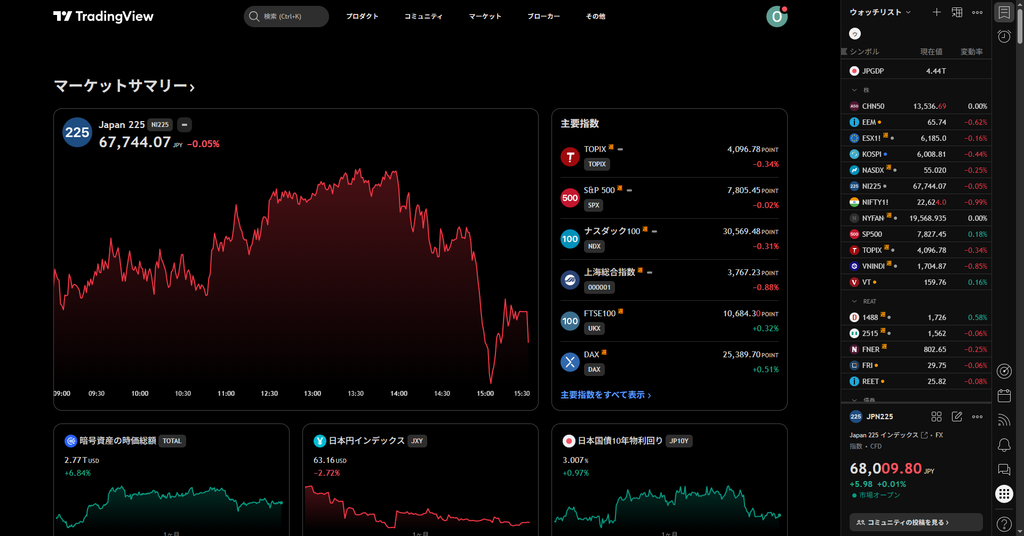1024x536 pixels.
Task: Click 主要指数をすべて表示 link
Action: (x=606, y=395)
